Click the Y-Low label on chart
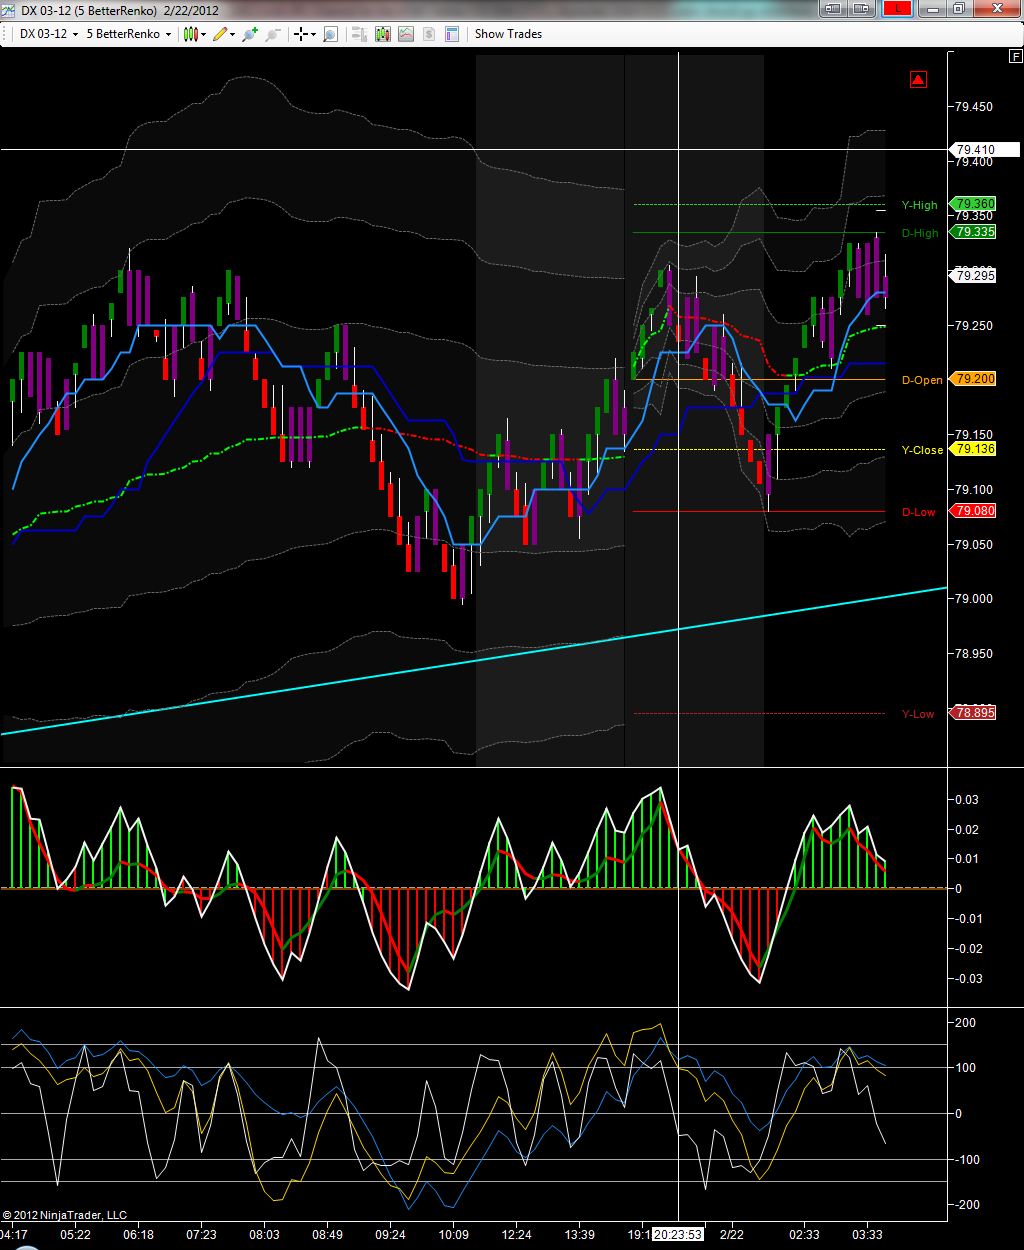The image size is (1024, 1250). [918, 714]
